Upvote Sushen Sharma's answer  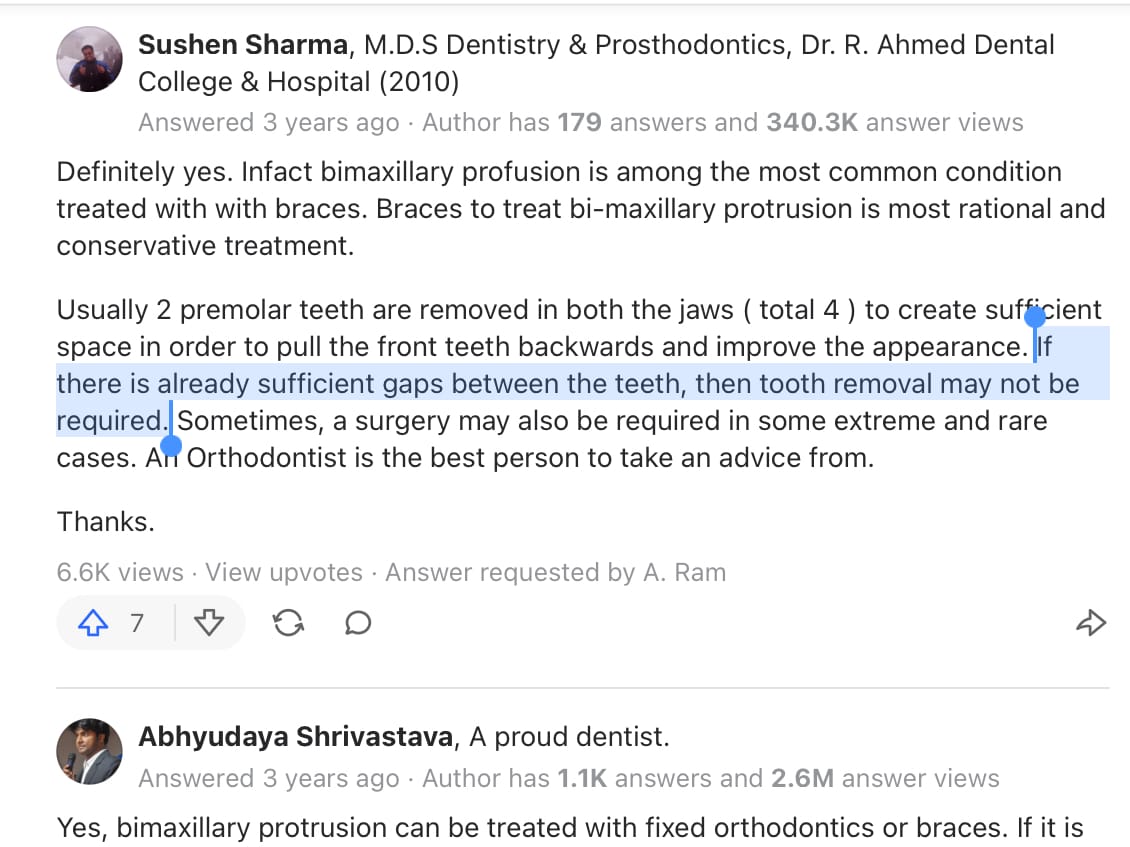pos(93,624)
